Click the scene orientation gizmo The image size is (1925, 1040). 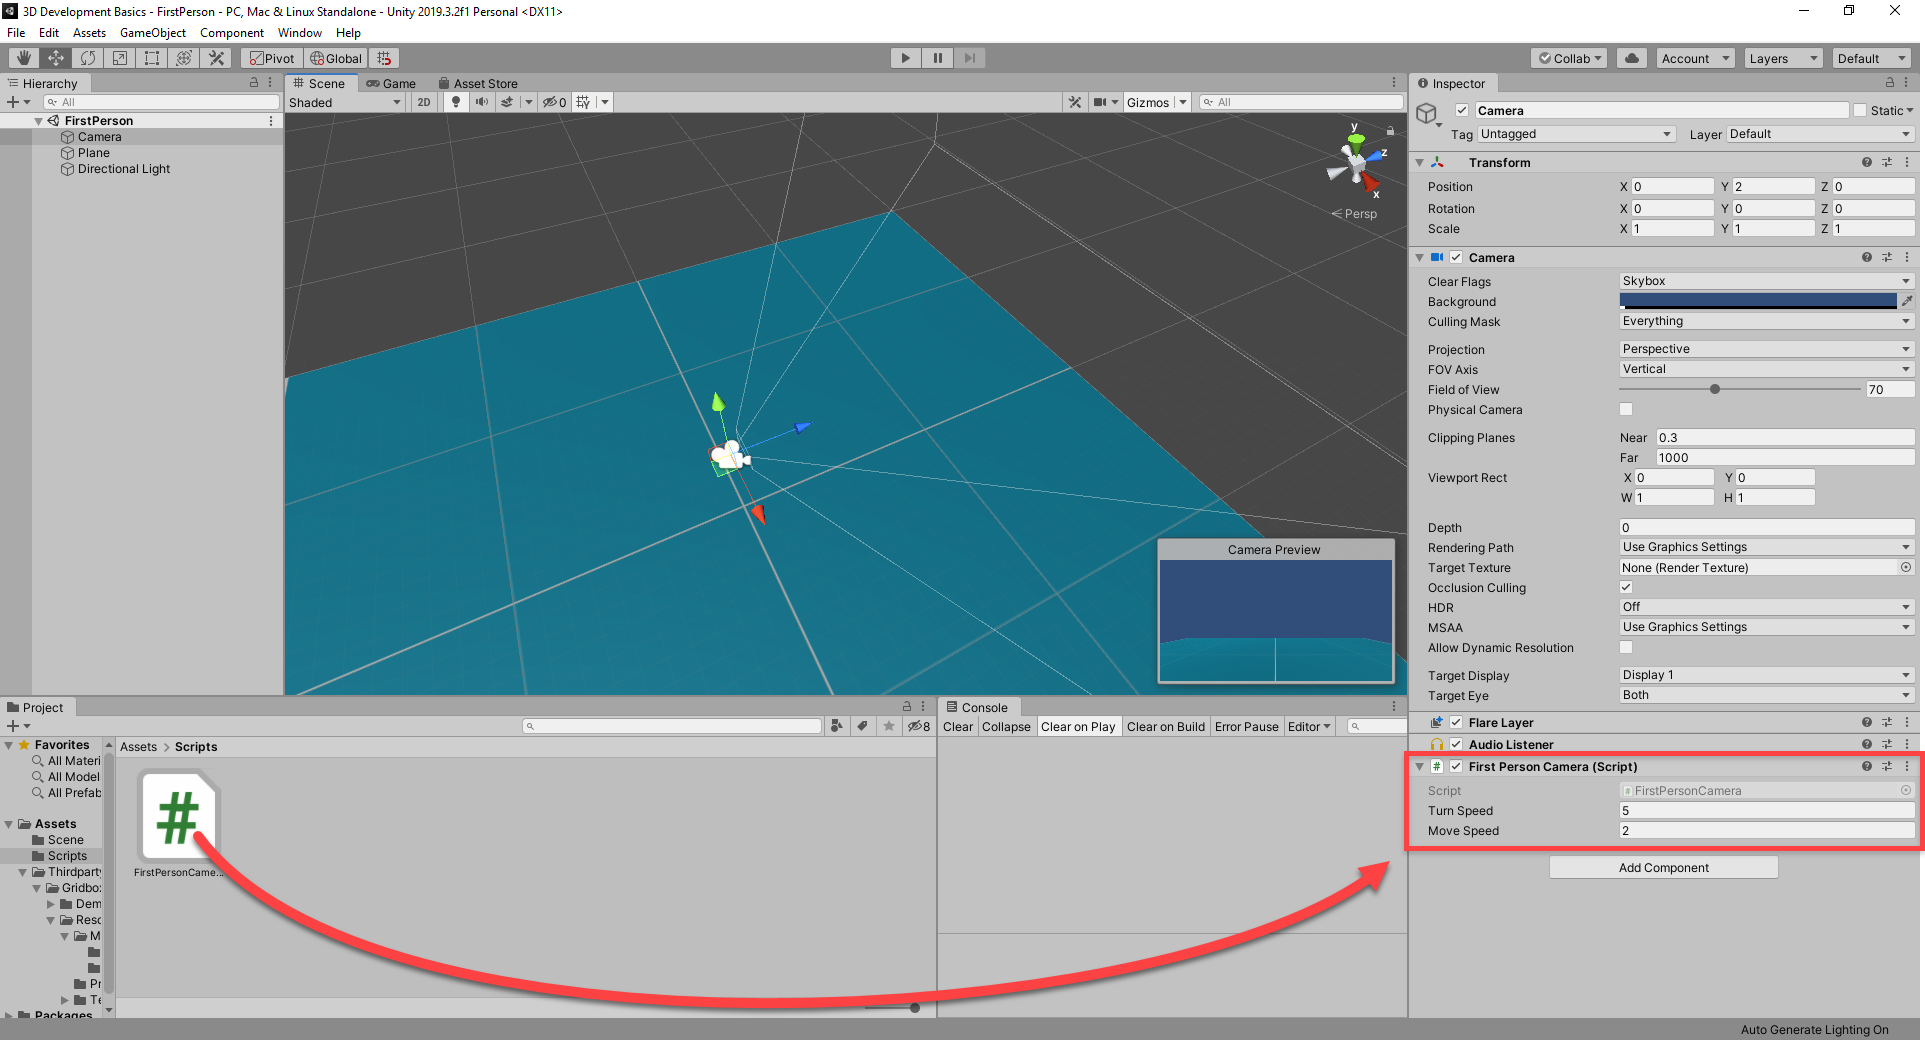tap(1356, 164)
